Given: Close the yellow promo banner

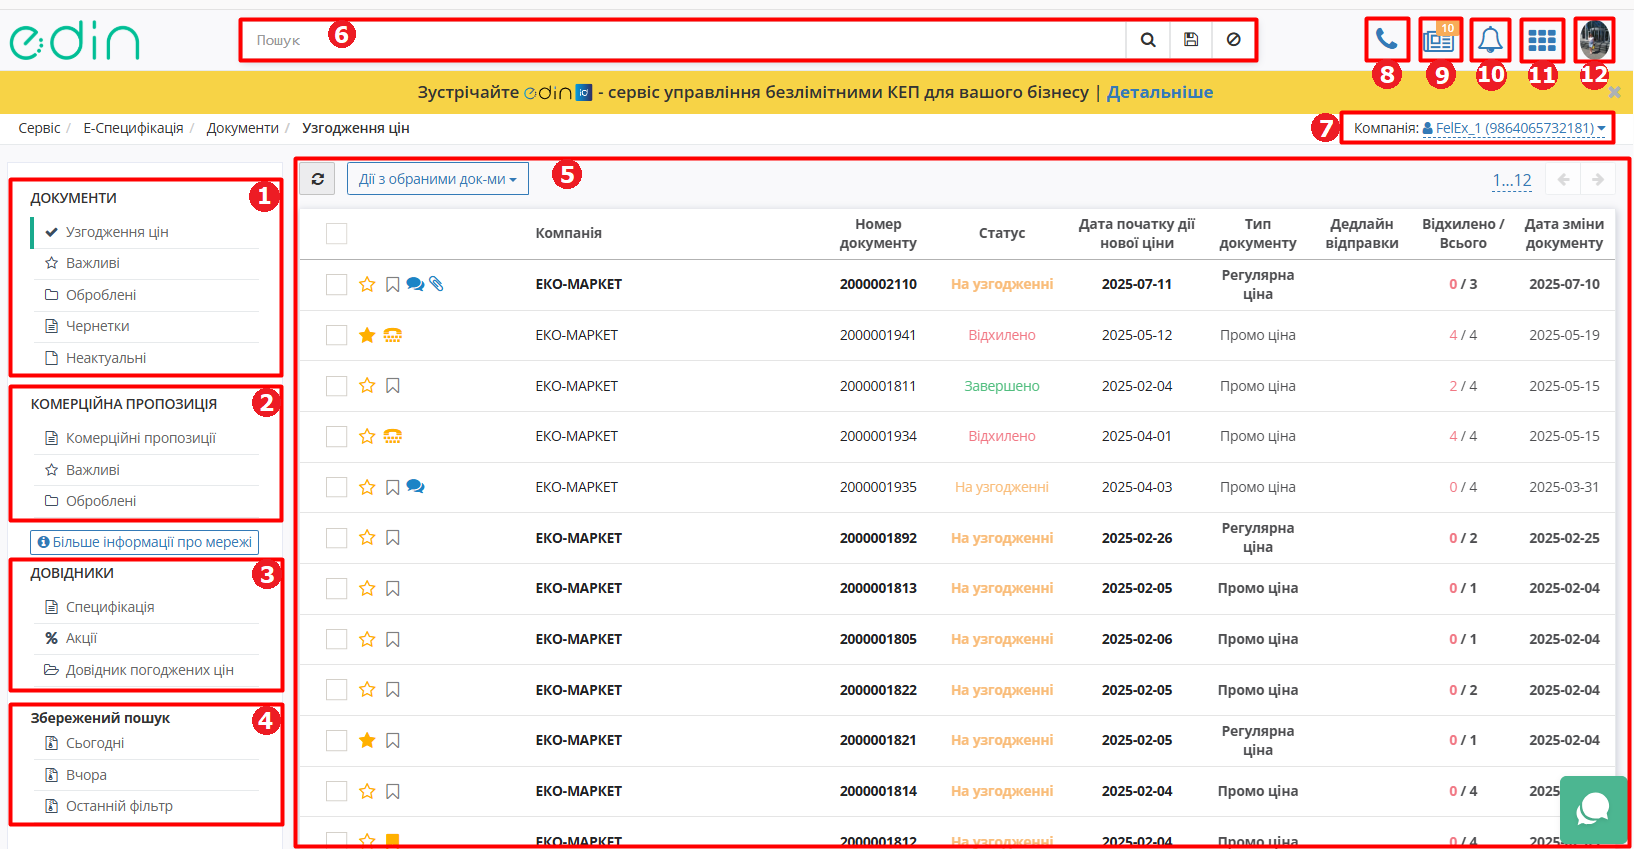Looking at the screenshot, I should click(x=1614, y=92).
